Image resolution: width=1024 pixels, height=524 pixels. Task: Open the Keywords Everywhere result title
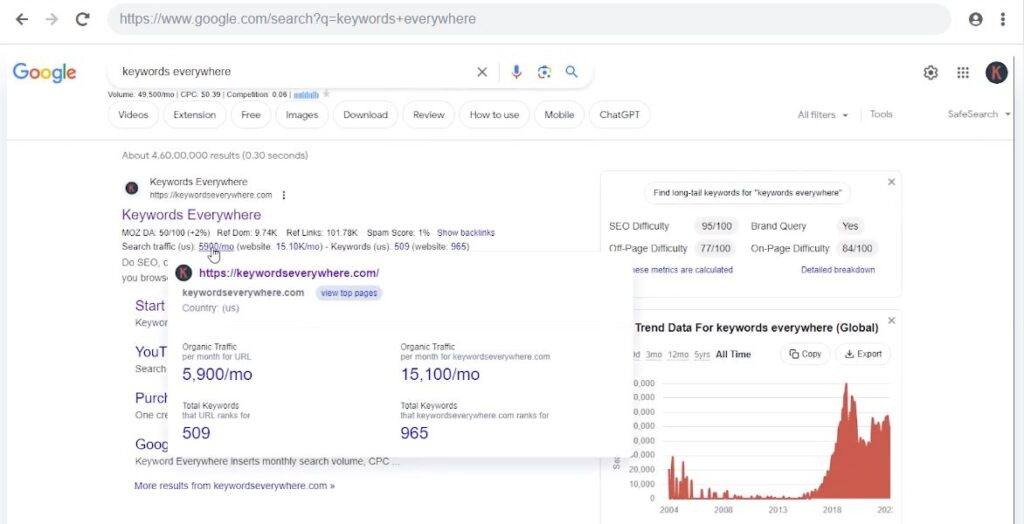click(x=191, y=215)
